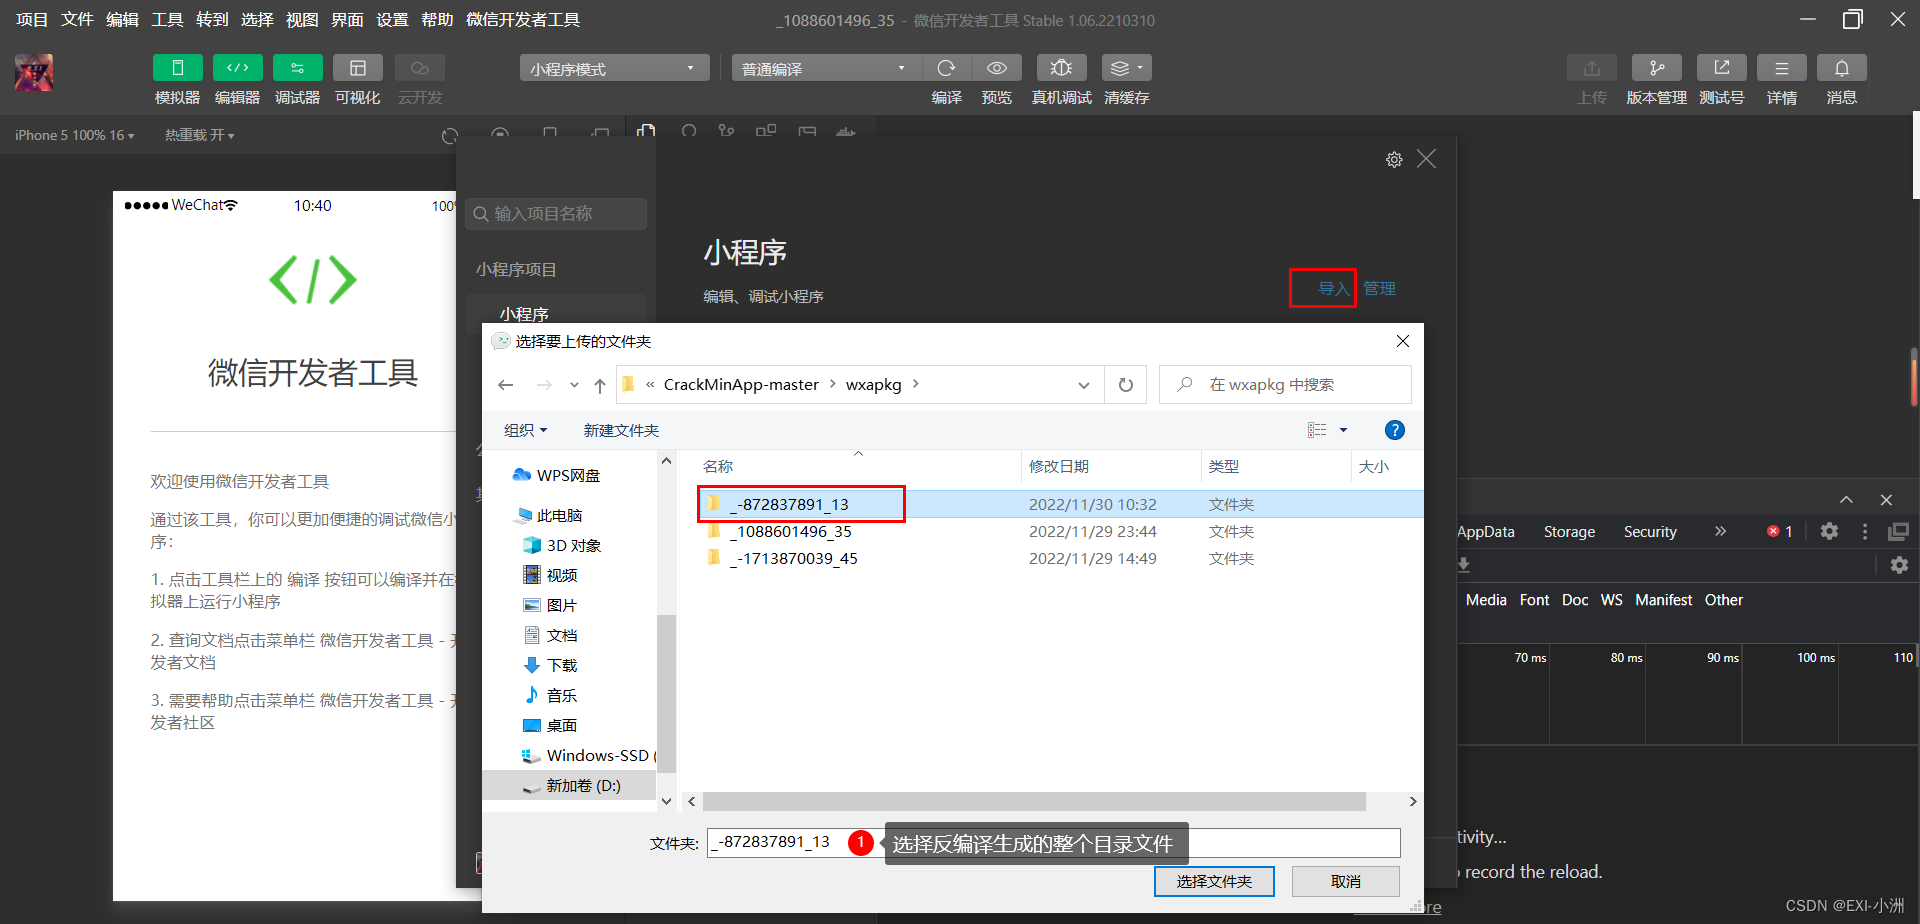The height and width of the screenshot is (924, 1920).
Task: Open the test account (测试号) icon
Action: click(x=1722, y=68)
